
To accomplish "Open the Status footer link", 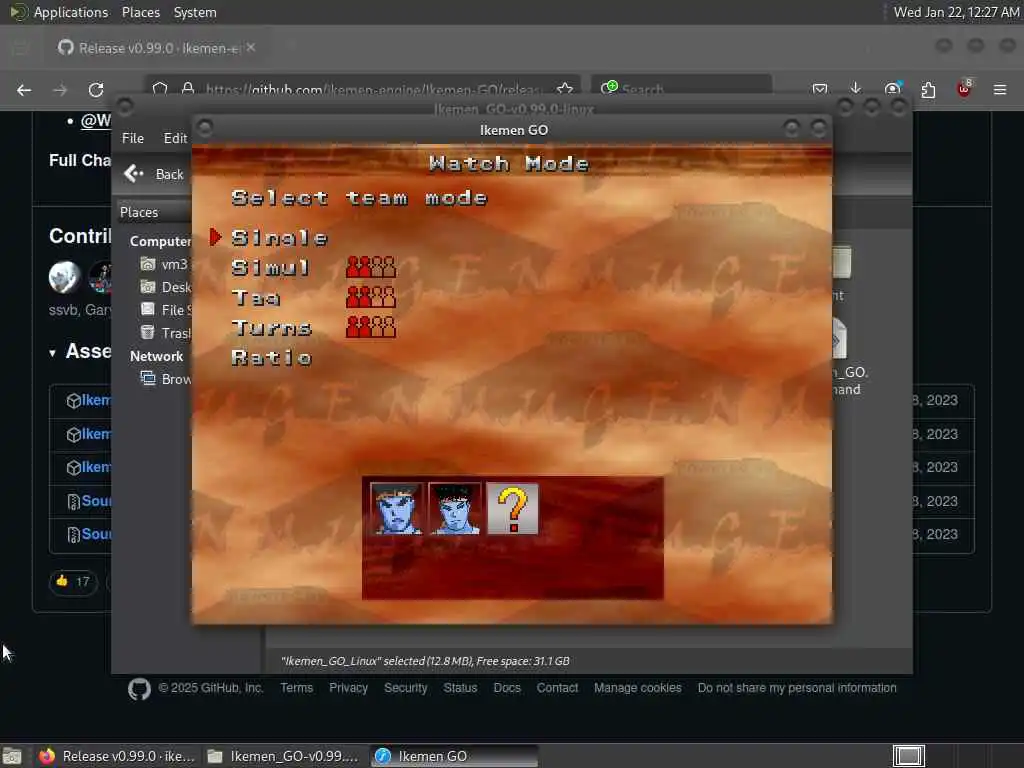I will tap(460, 688).
